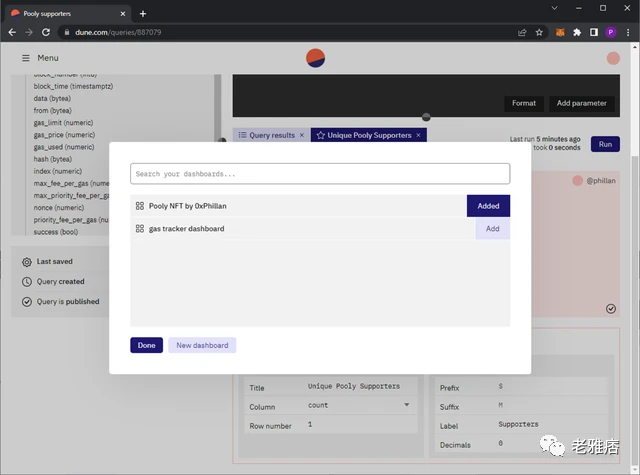
Task: Click nonce (numeric) column
Action: click(x=59, y=208)
